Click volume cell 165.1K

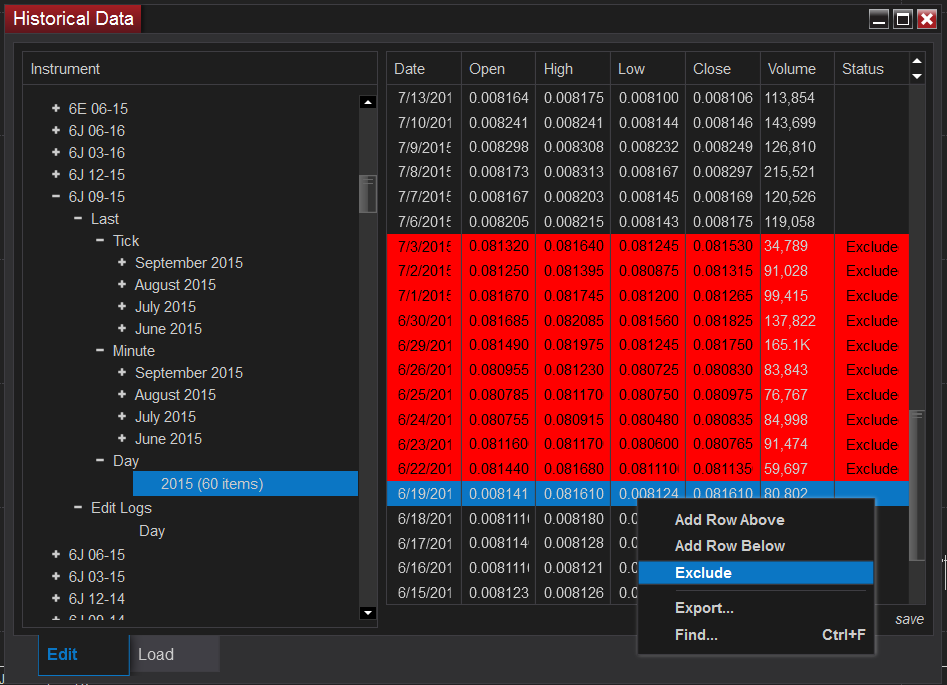tap(797, 345)
